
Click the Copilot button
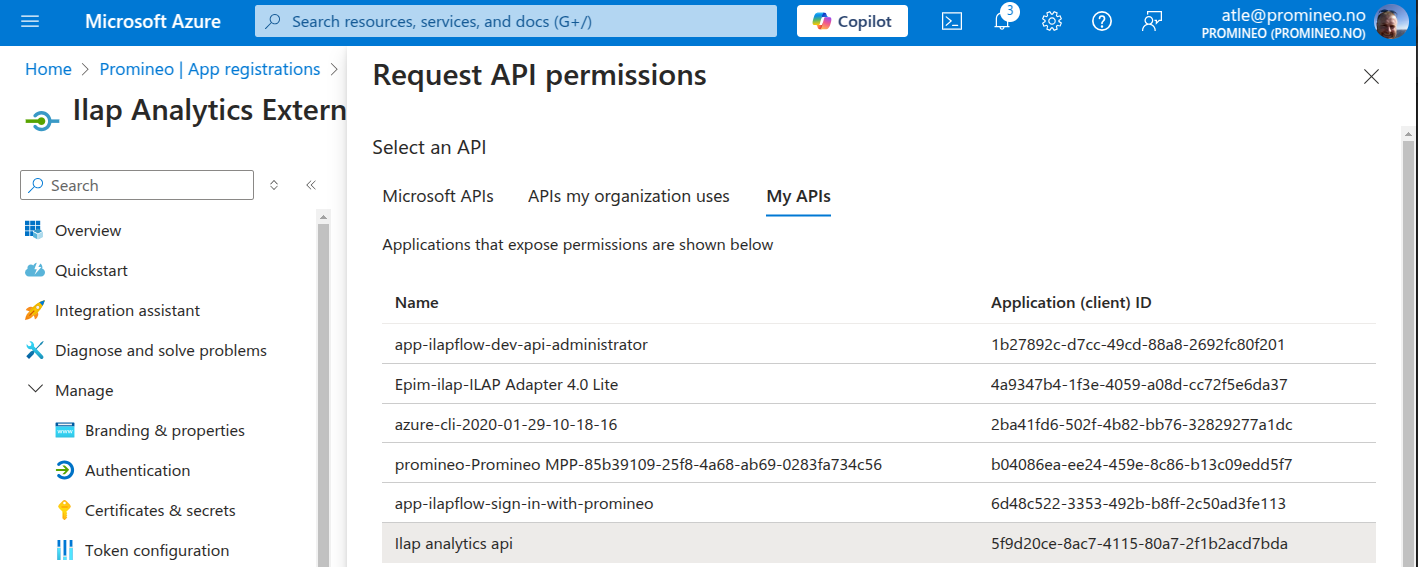(852, 21)
